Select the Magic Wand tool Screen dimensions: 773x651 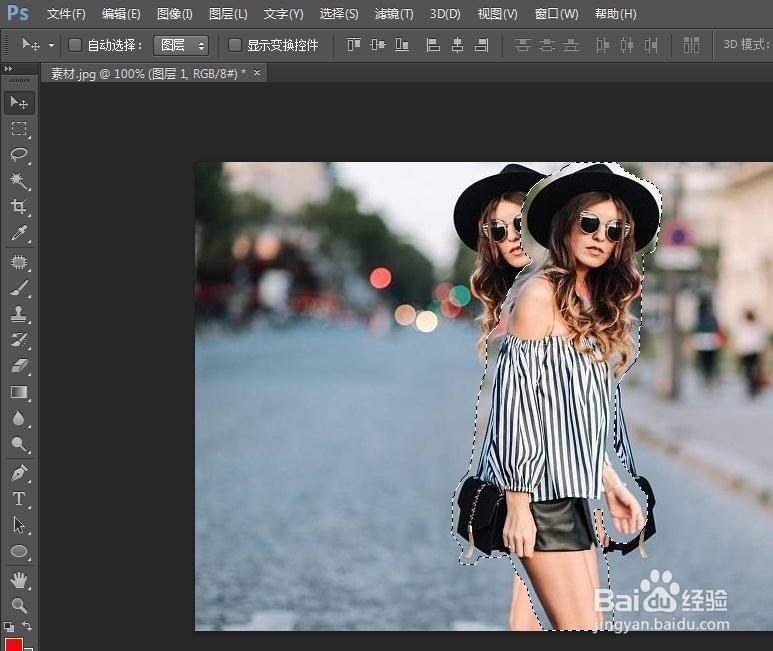point(19,180)
